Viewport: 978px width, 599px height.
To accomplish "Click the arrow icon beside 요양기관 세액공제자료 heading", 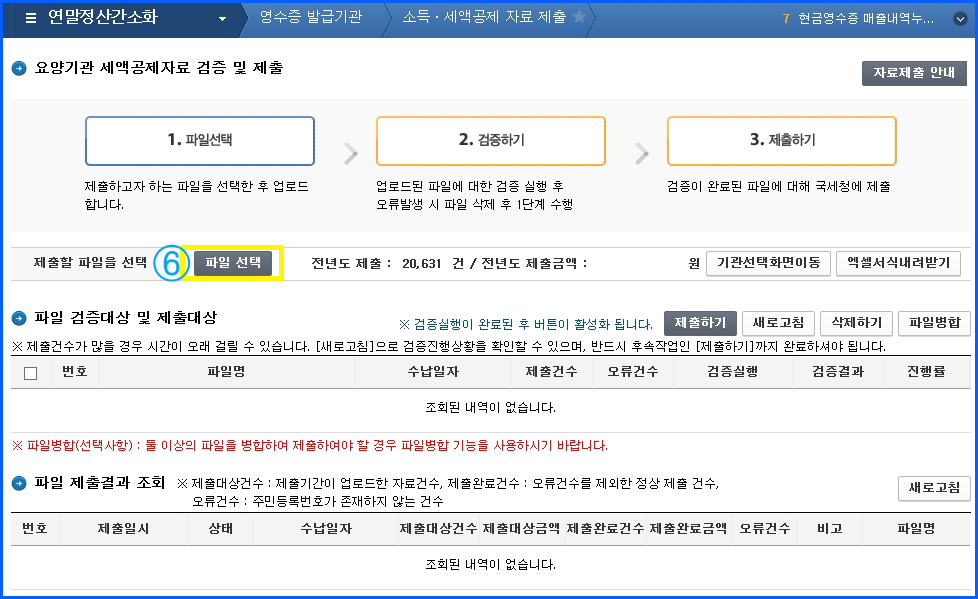I will [19, 69].
